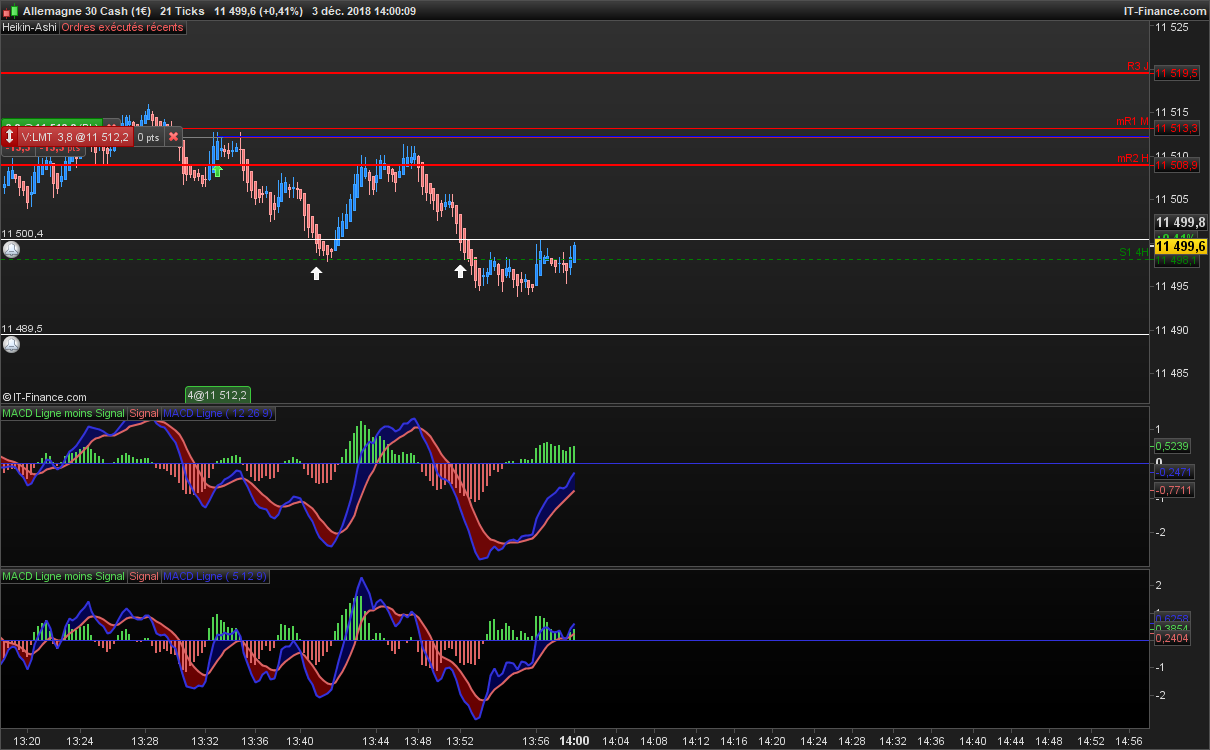
Task: Click the green 11 498,1 support price tag
Action: pos(1177,261)
